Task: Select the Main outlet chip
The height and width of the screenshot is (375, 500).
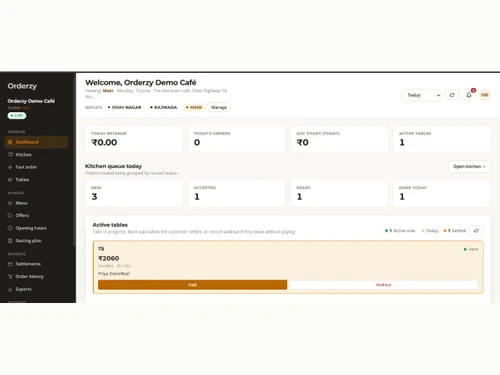Action: pyautogui.click(x=194, y=107)
